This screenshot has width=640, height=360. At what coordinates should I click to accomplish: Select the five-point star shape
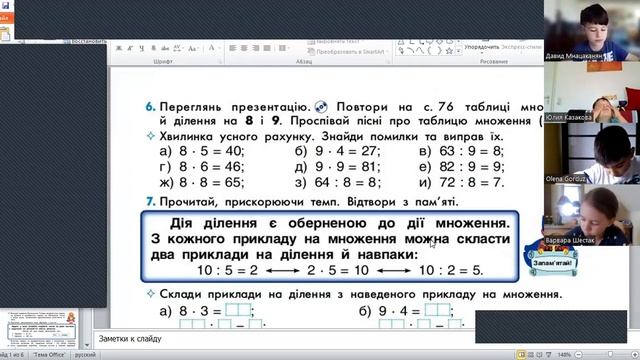[449, 51]
